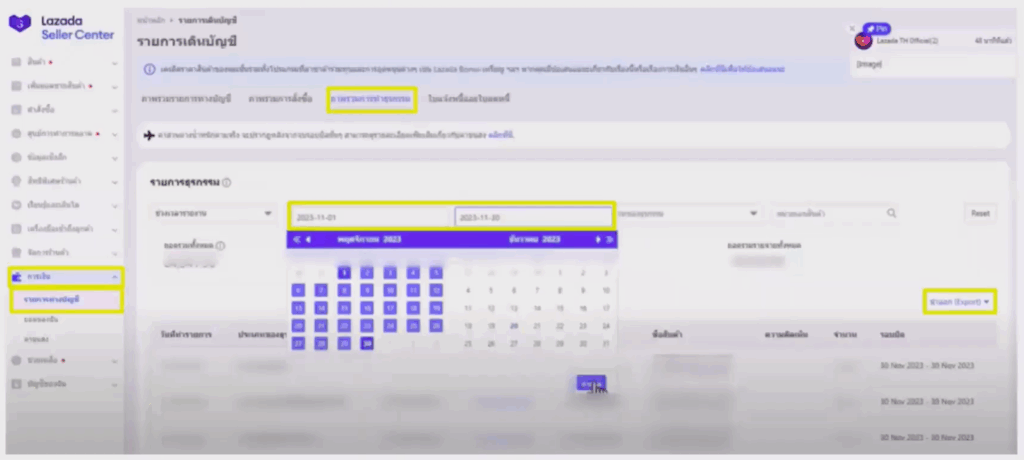The image size is (1024, 460).
Task: Click the link in the airplane notice bar
Action: [501, 135]
